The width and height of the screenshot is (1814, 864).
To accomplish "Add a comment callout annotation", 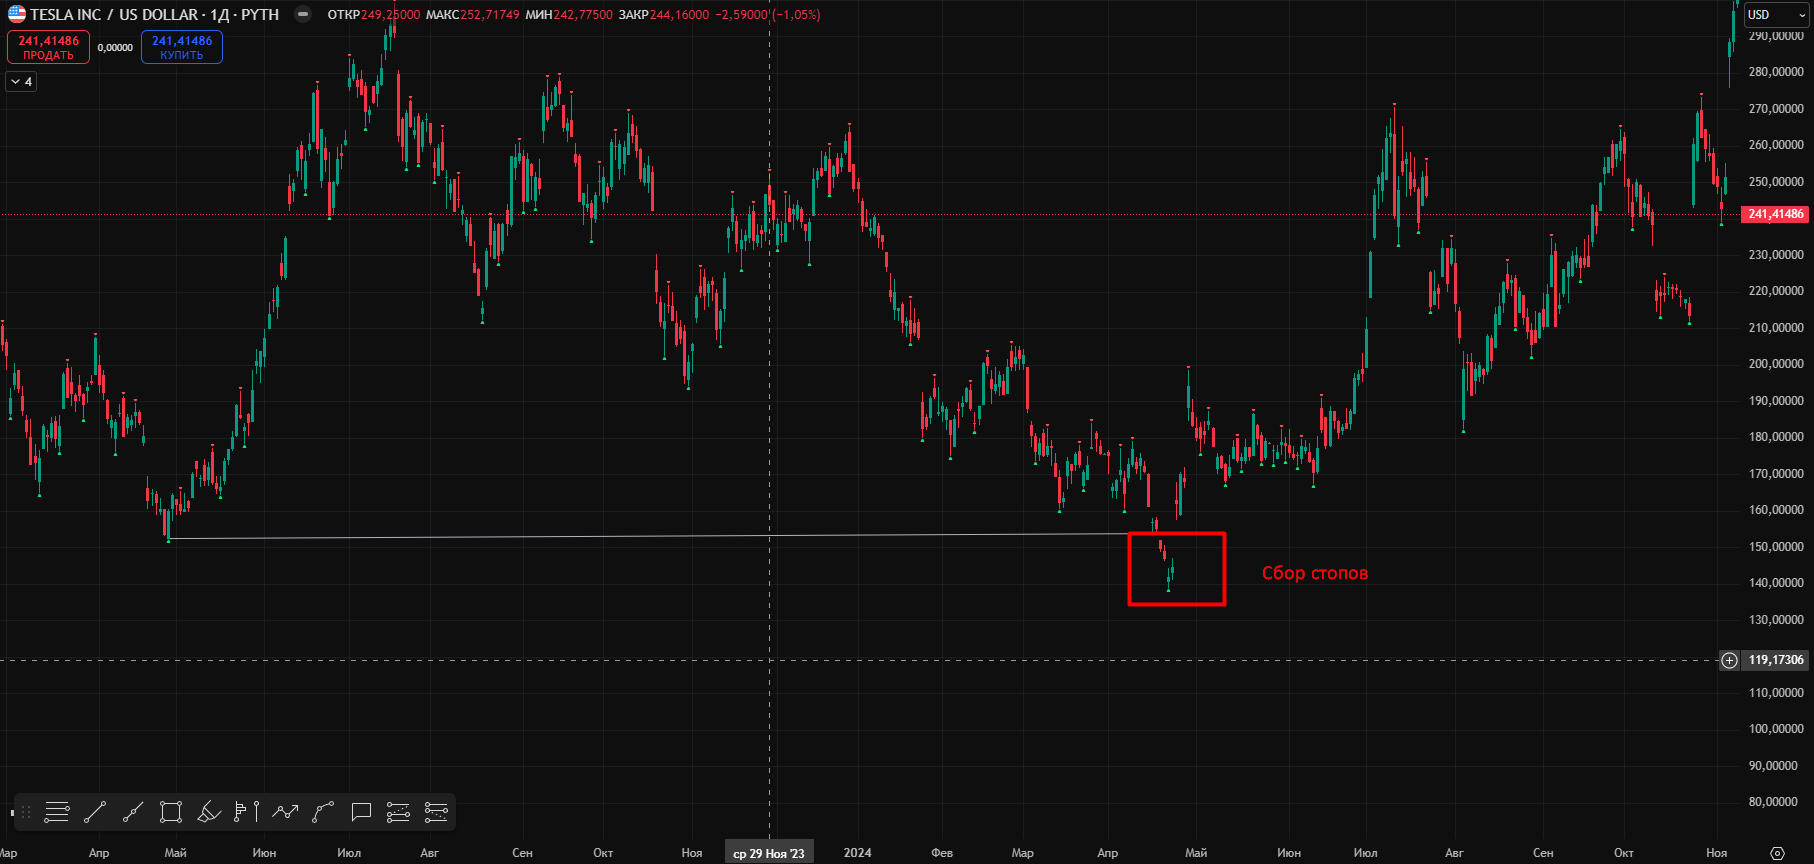I will [361, 812].
